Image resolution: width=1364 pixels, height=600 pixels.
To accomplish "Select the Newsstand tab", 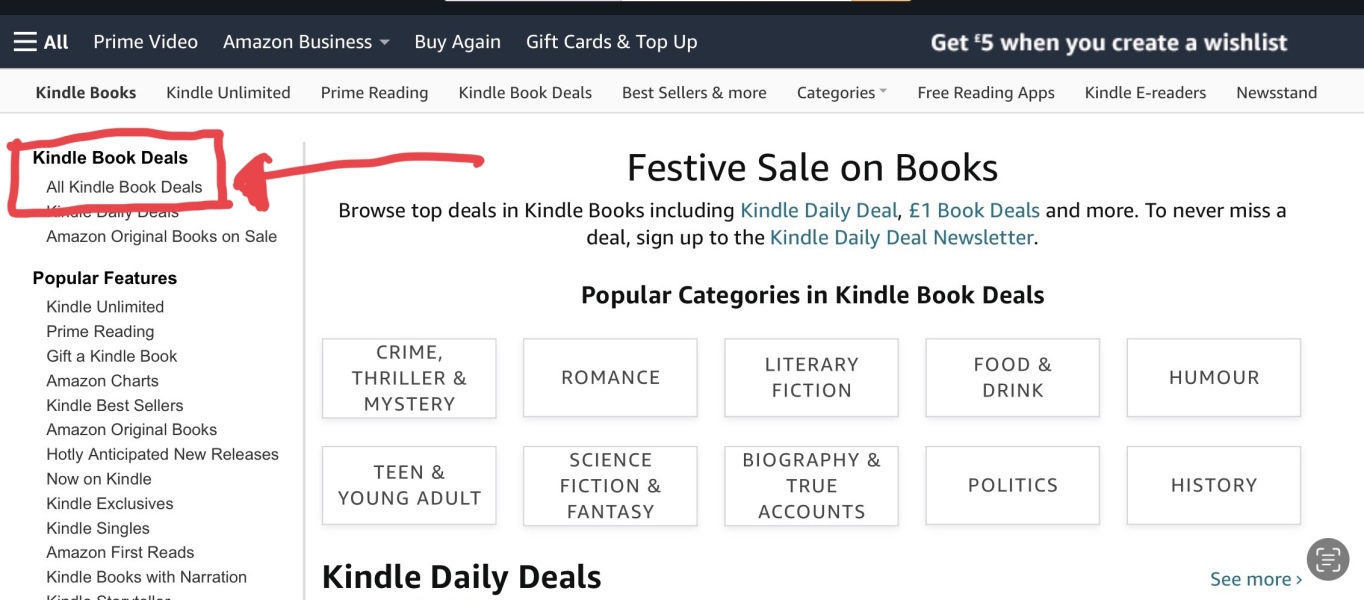I will [x=1276, y=92].
